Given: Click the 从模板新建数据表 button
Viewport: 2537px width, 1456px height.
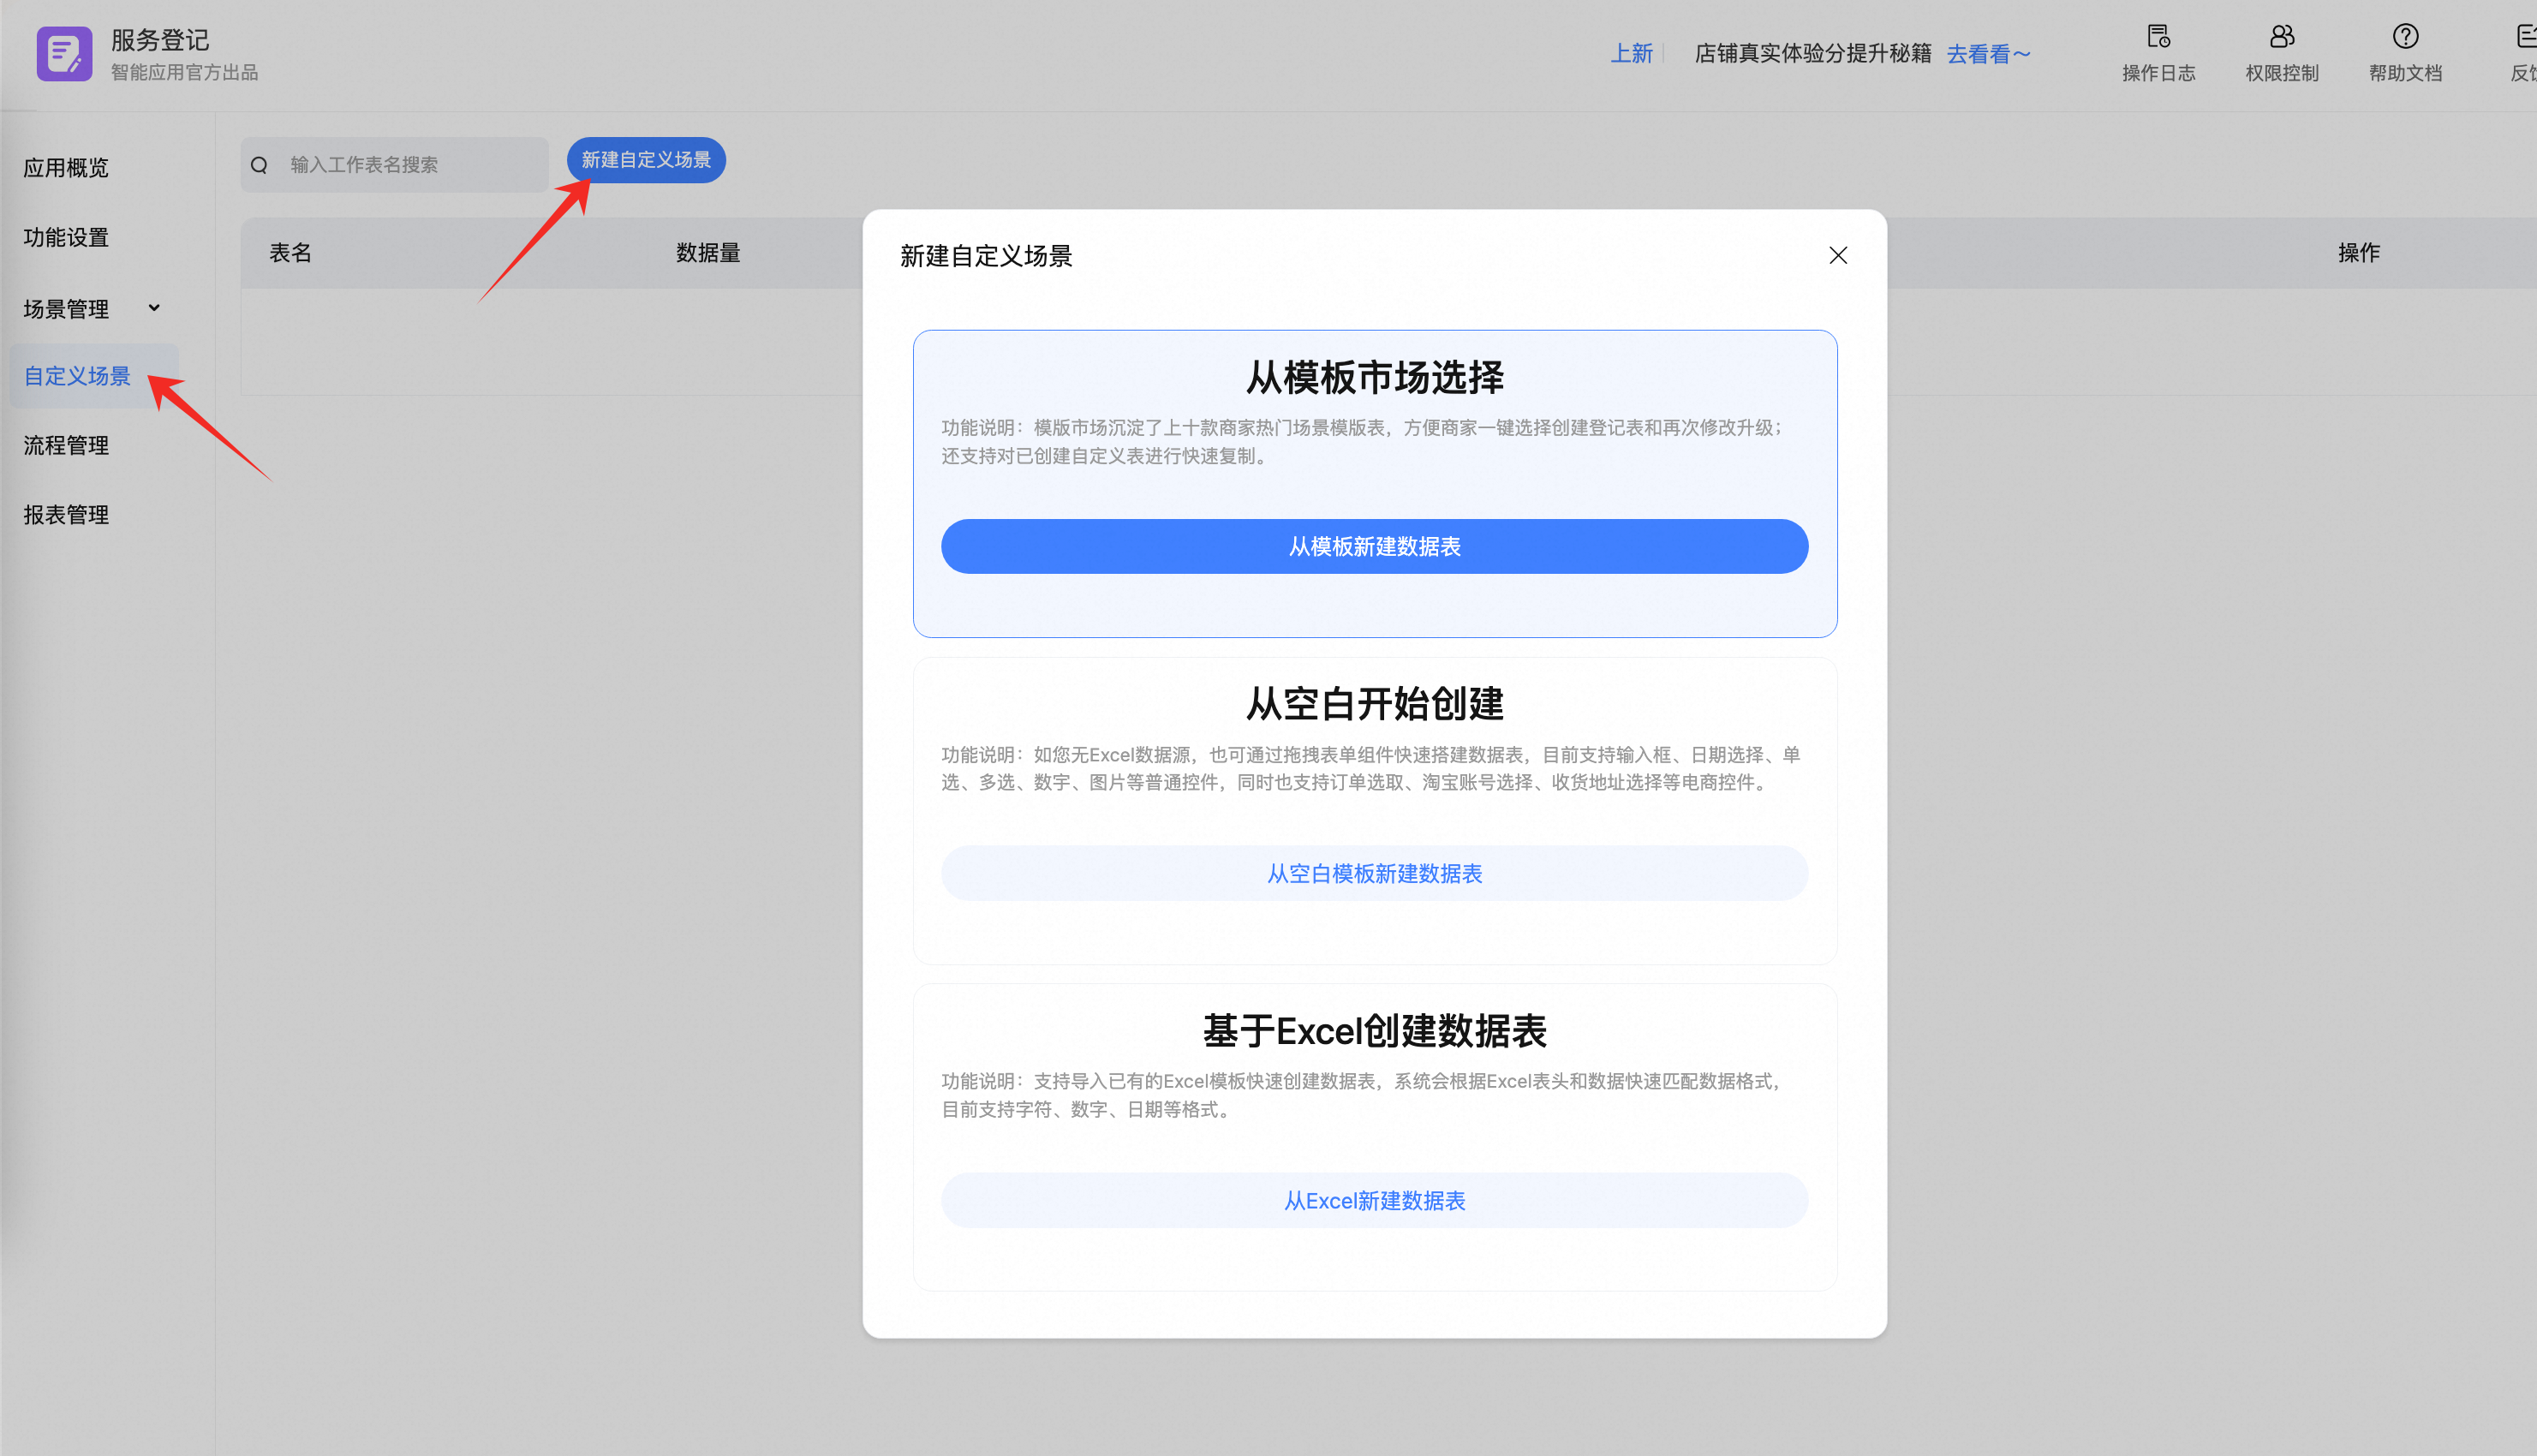Looking at the screenshot, I should (x=1374, y=546).
